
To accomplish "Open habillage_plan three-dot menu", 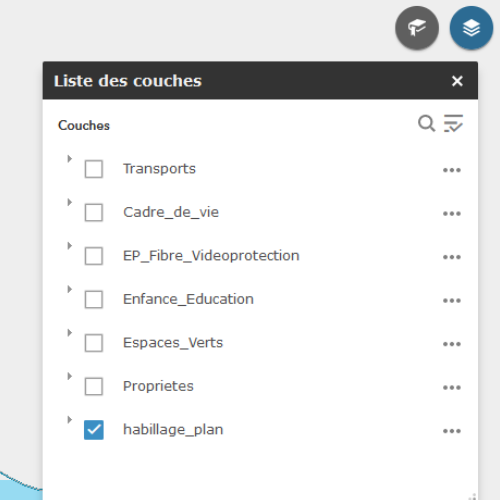I will (x=452, y=431).
